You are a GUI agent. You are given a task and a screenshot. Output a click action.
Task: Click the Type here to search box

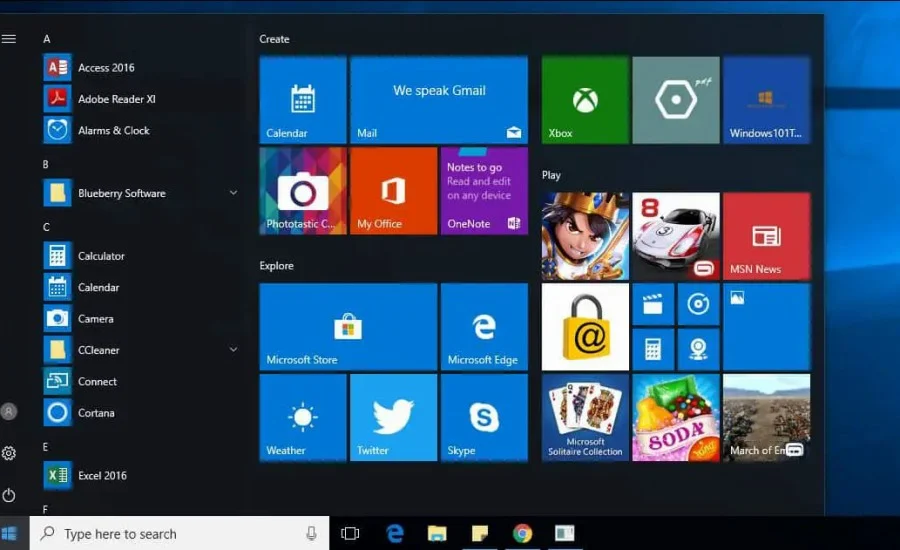pos(179,534)
